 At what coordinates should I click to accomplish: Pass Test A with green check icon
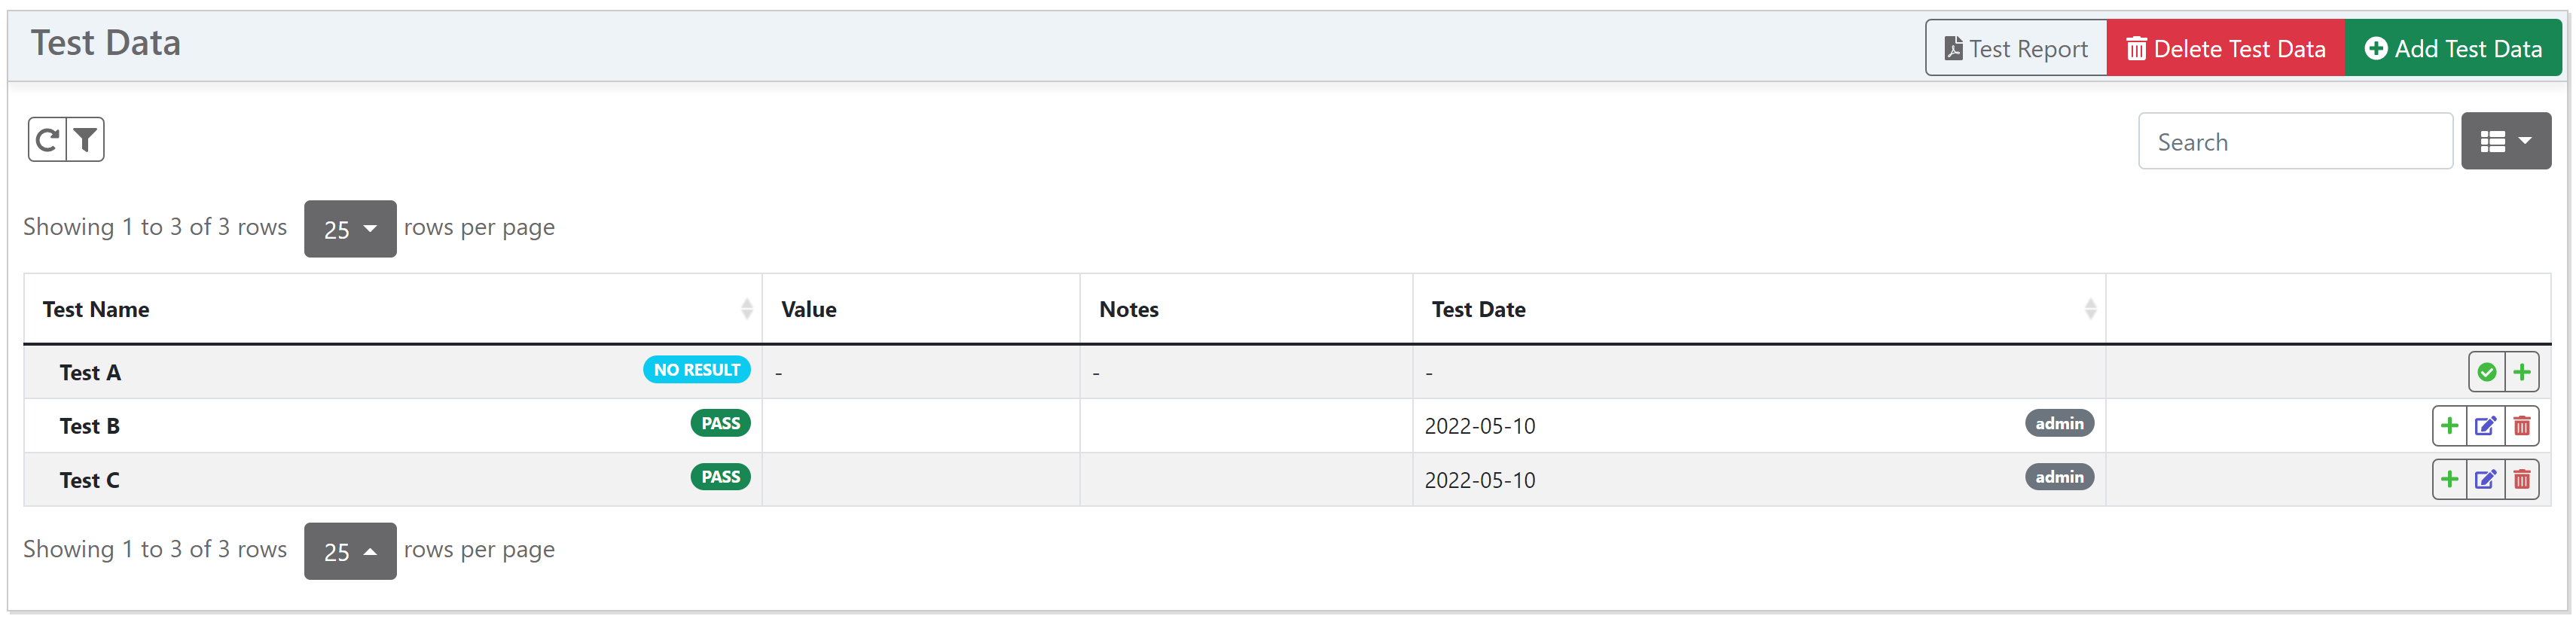2486,372
